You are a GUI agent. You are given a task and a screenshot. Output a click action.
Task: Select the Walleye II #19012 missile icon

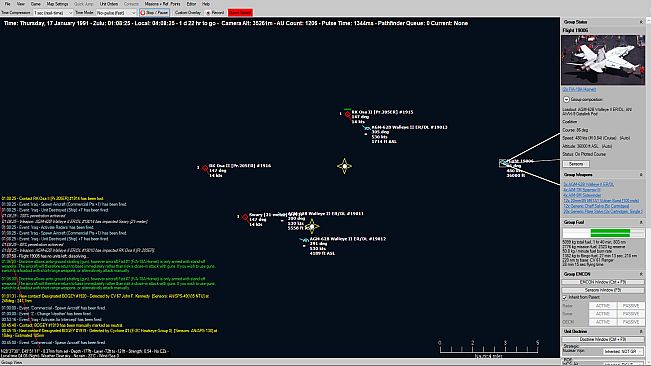(x=305, y=240)
